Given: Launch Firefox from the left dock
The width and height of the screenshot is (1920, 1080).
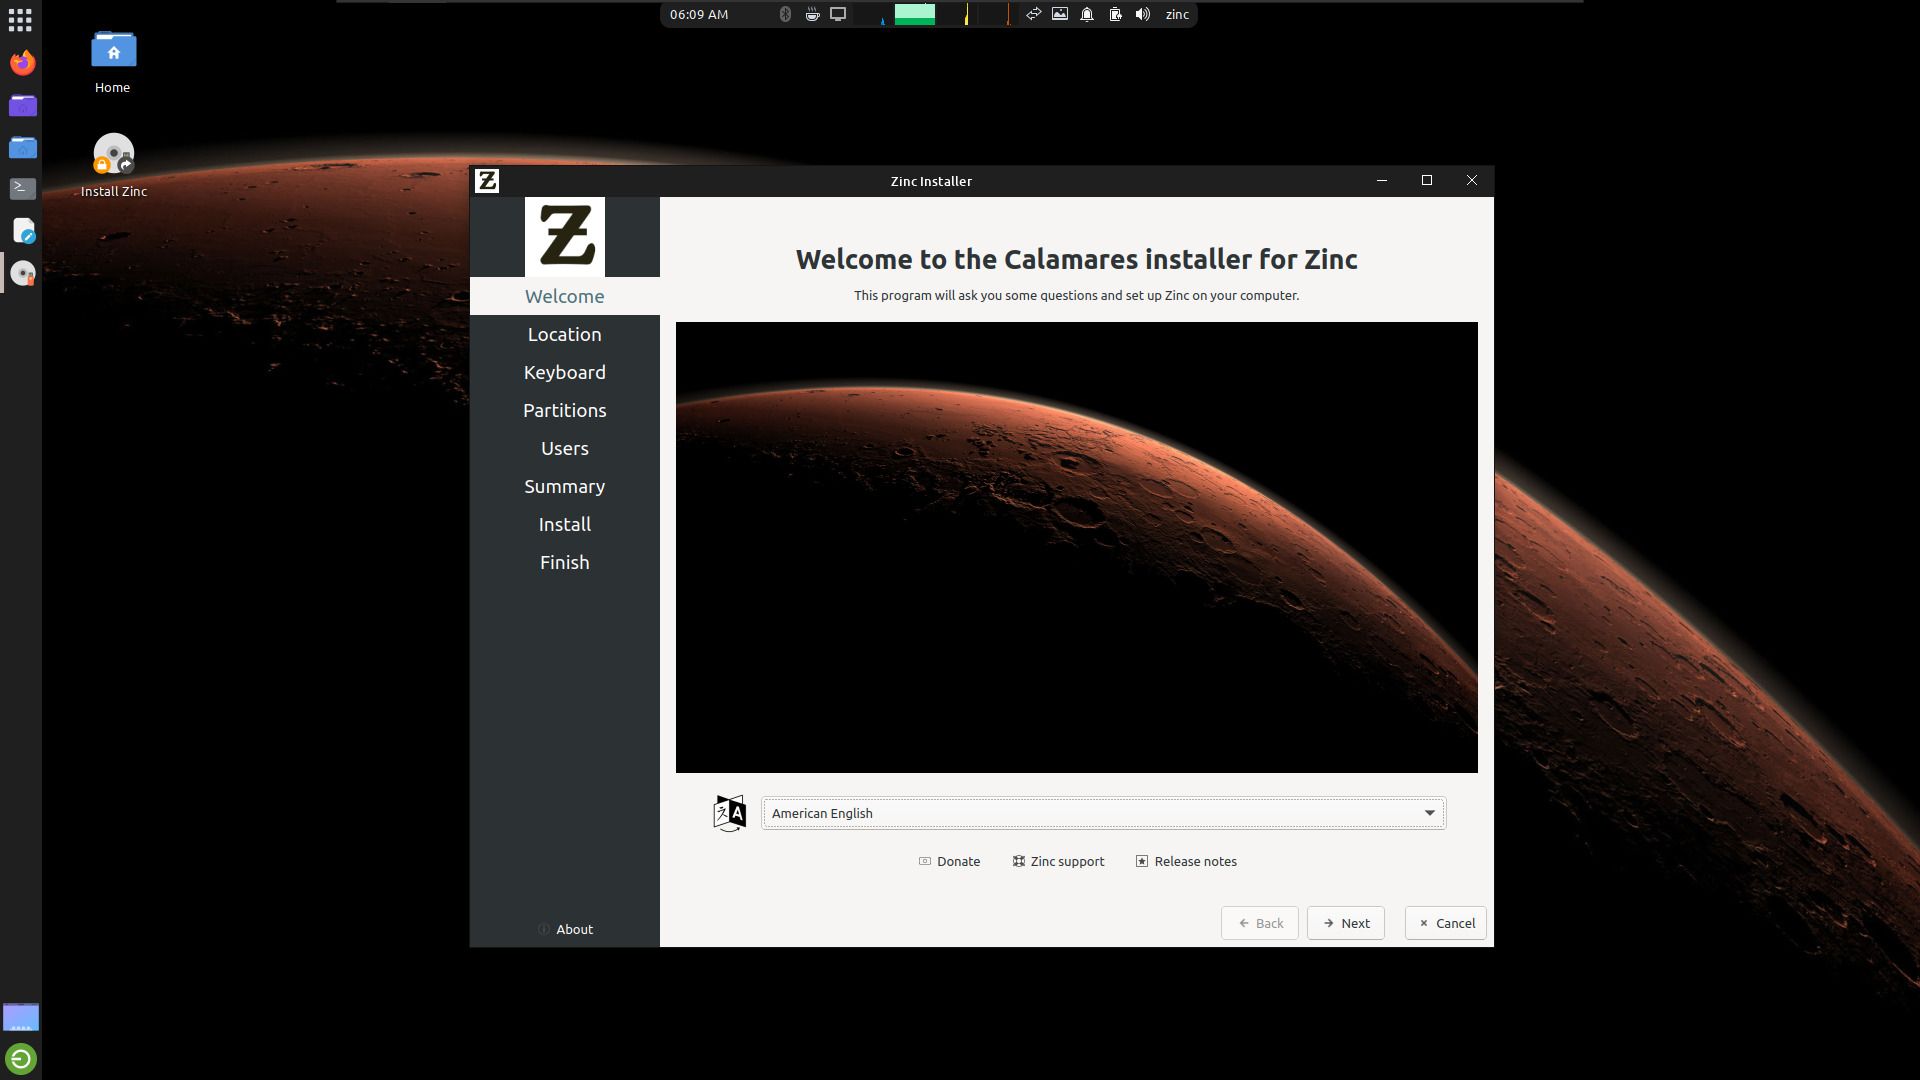Looking at the screenshot, I should 22,63.
